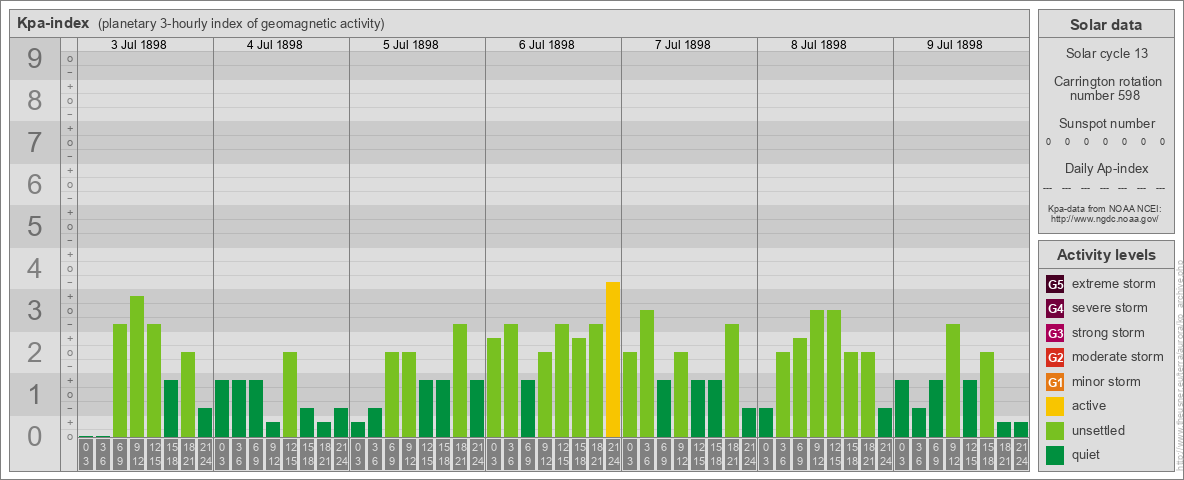Click the 'Daily Ap-index' label
Image resolution: width=1184 pixels, height=480 pixels.
[x=1107, y=168]
